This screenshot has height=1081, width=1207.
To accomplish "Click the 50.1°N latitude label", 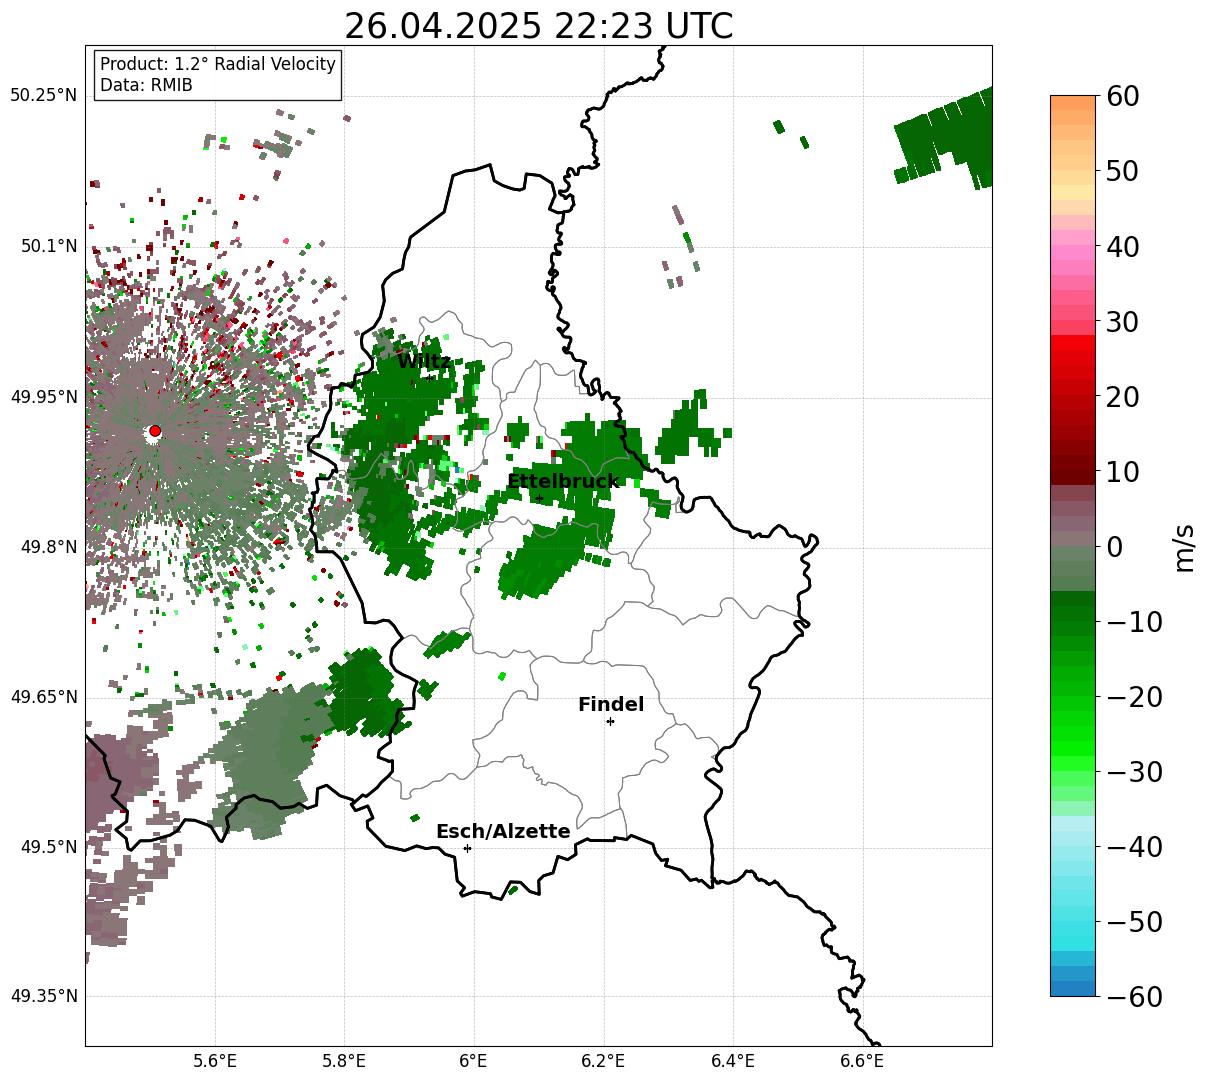I will click(x=49, y=246).
